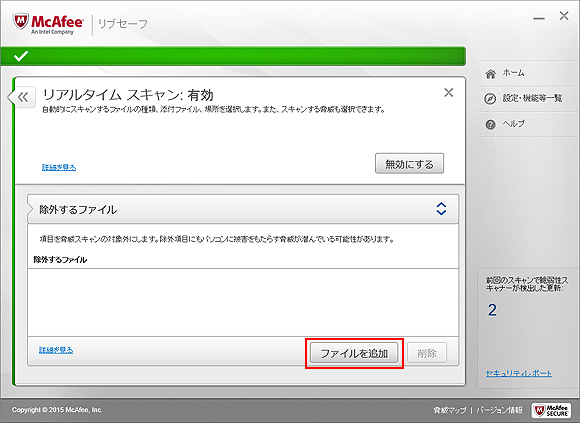Click the greyed-out 削除 button
Screen dimensions: 580x423
coord(427,353)
